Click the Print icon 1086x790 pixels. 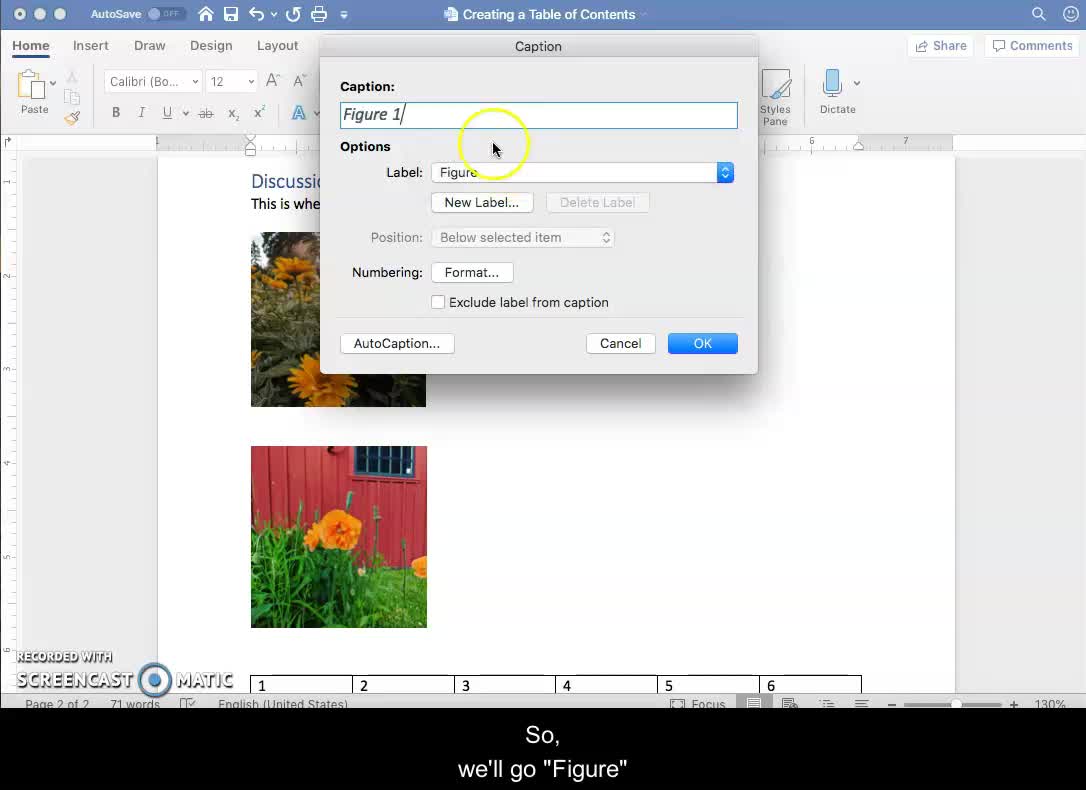pos(319,14)
